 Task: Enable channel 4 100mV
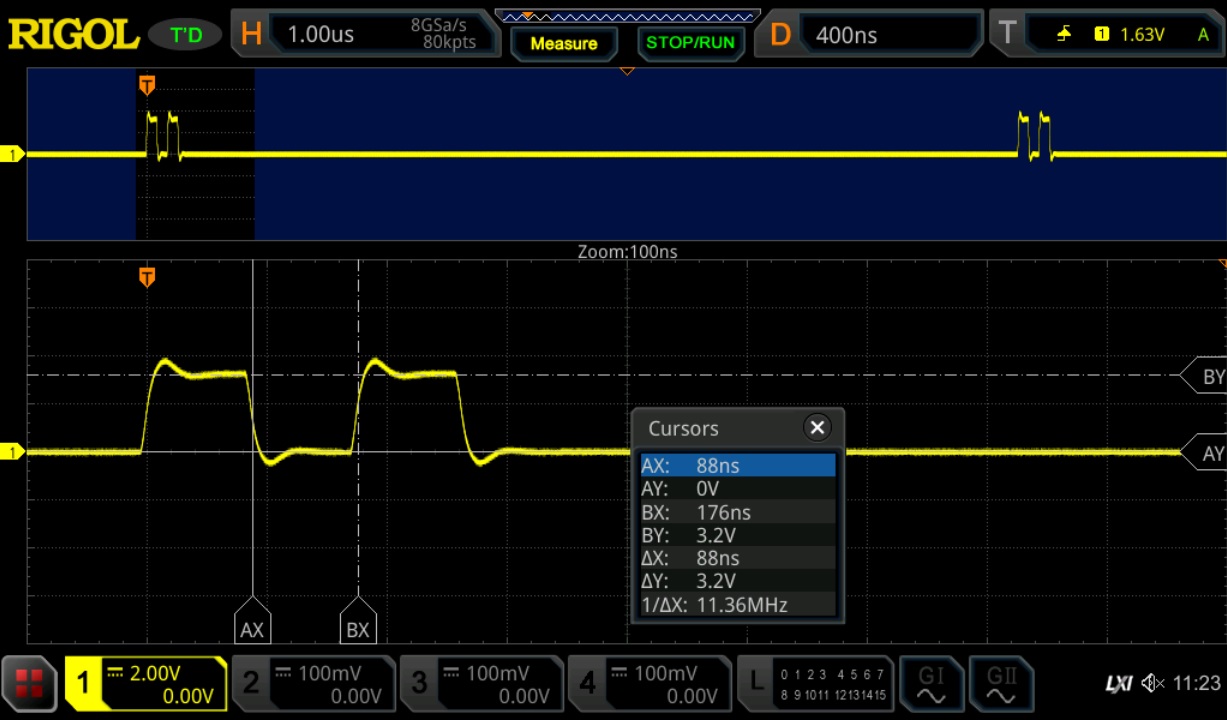[x=649, y=683]
